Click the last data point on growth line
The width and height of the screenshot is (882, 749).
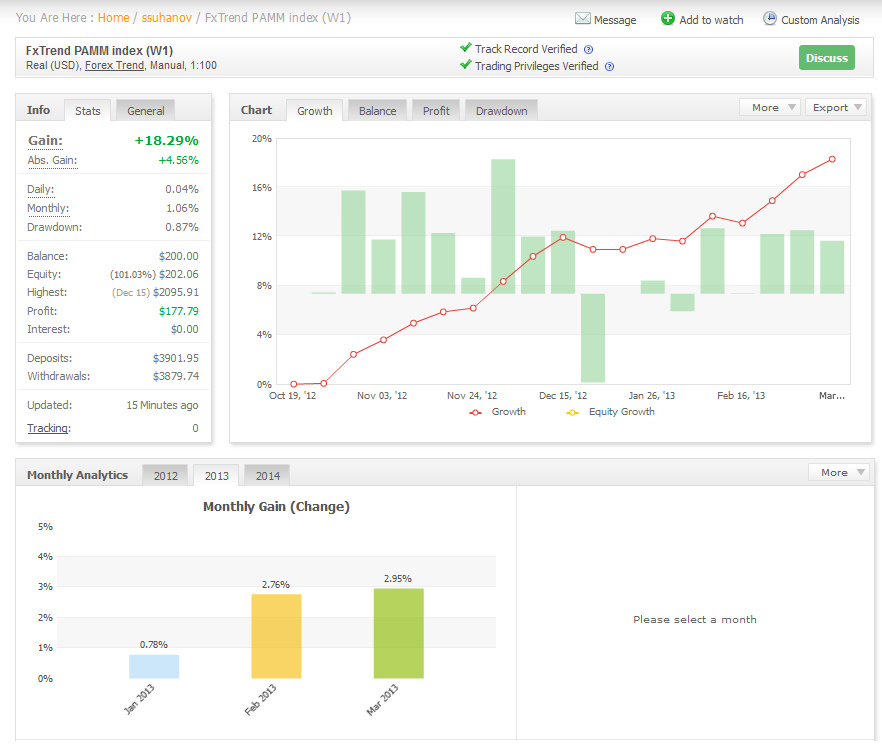832,159
